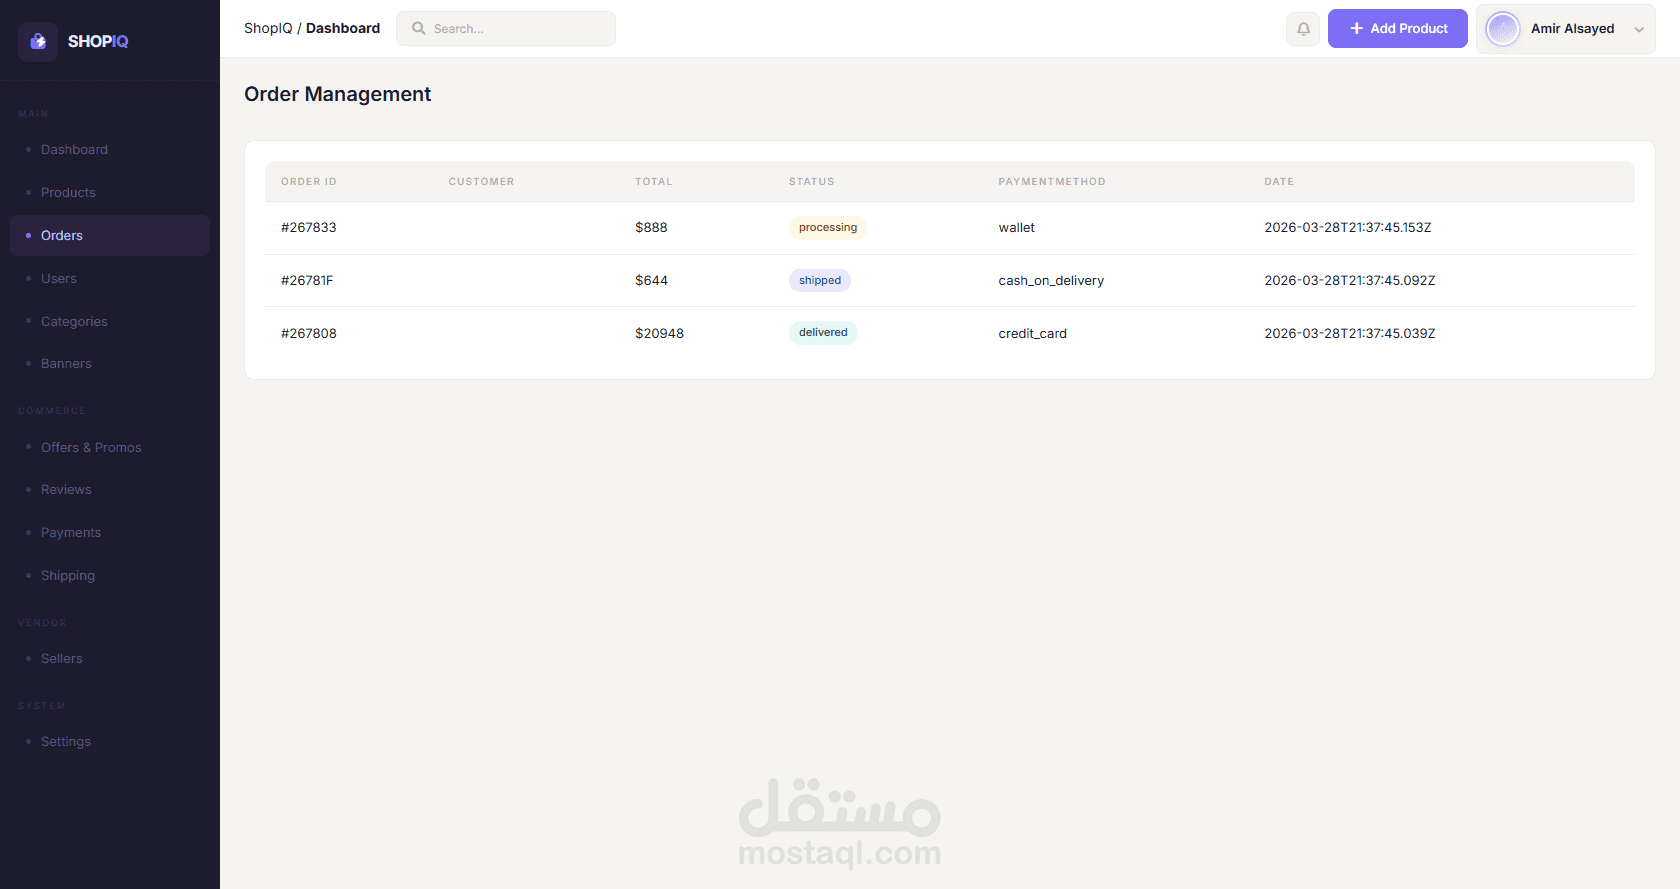Click the delivered status badge
Viewport: 1680px width, 889px height.
tap(823, 333)
